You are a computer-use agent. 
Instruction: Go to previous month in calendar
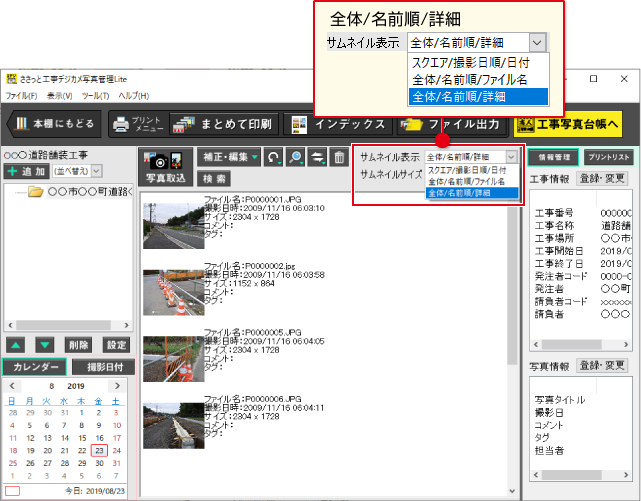11,385
